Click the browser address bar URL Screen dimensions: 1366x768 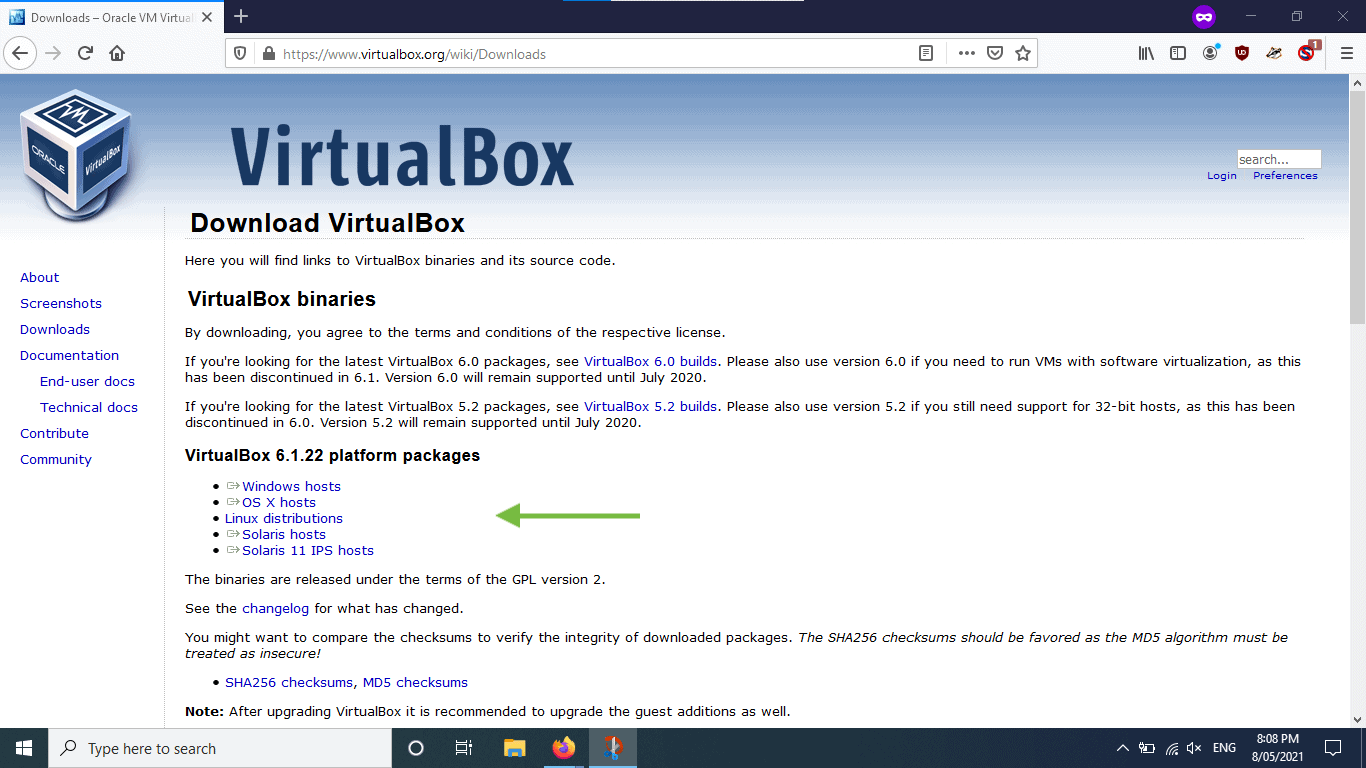(414, 54)
